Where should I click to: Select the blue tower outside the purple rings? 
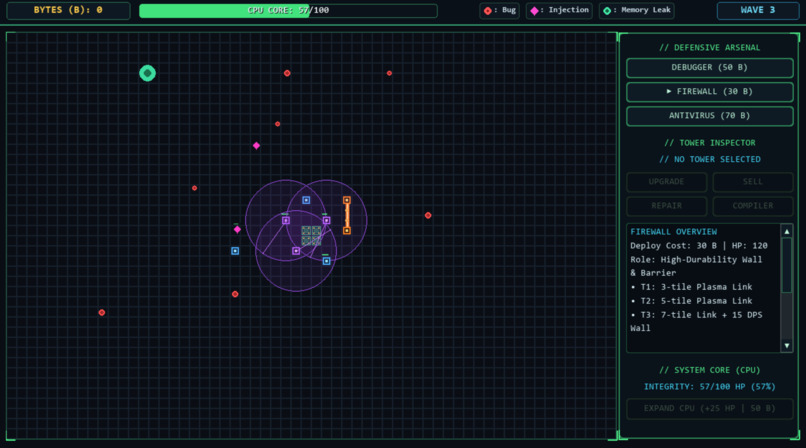point(235,251)
